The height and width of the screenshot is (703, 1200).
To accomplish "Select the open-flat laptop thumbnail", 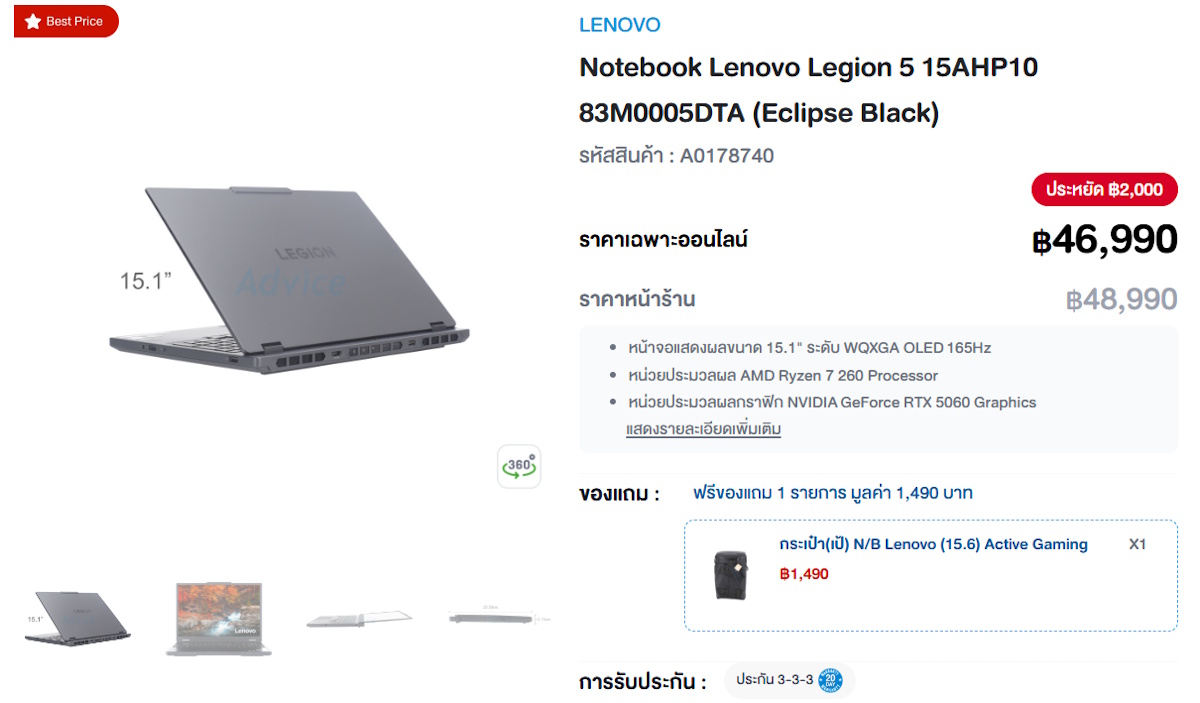I will pos(359,618).
